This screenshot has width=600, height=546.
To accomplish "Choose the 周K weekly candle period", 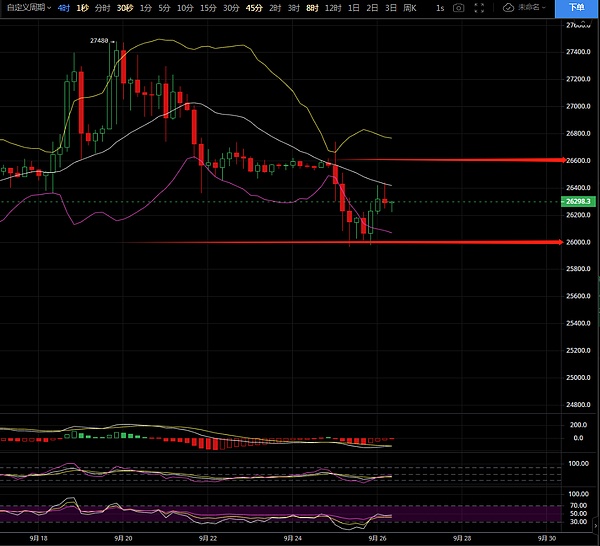I will 408,8.
